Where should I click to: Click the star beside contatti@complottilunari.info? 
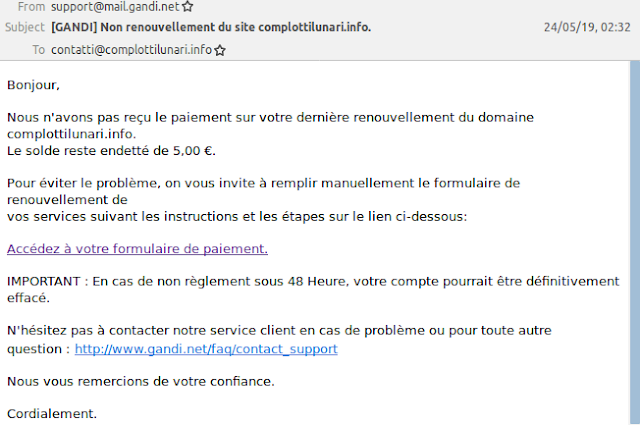[220, 50]
